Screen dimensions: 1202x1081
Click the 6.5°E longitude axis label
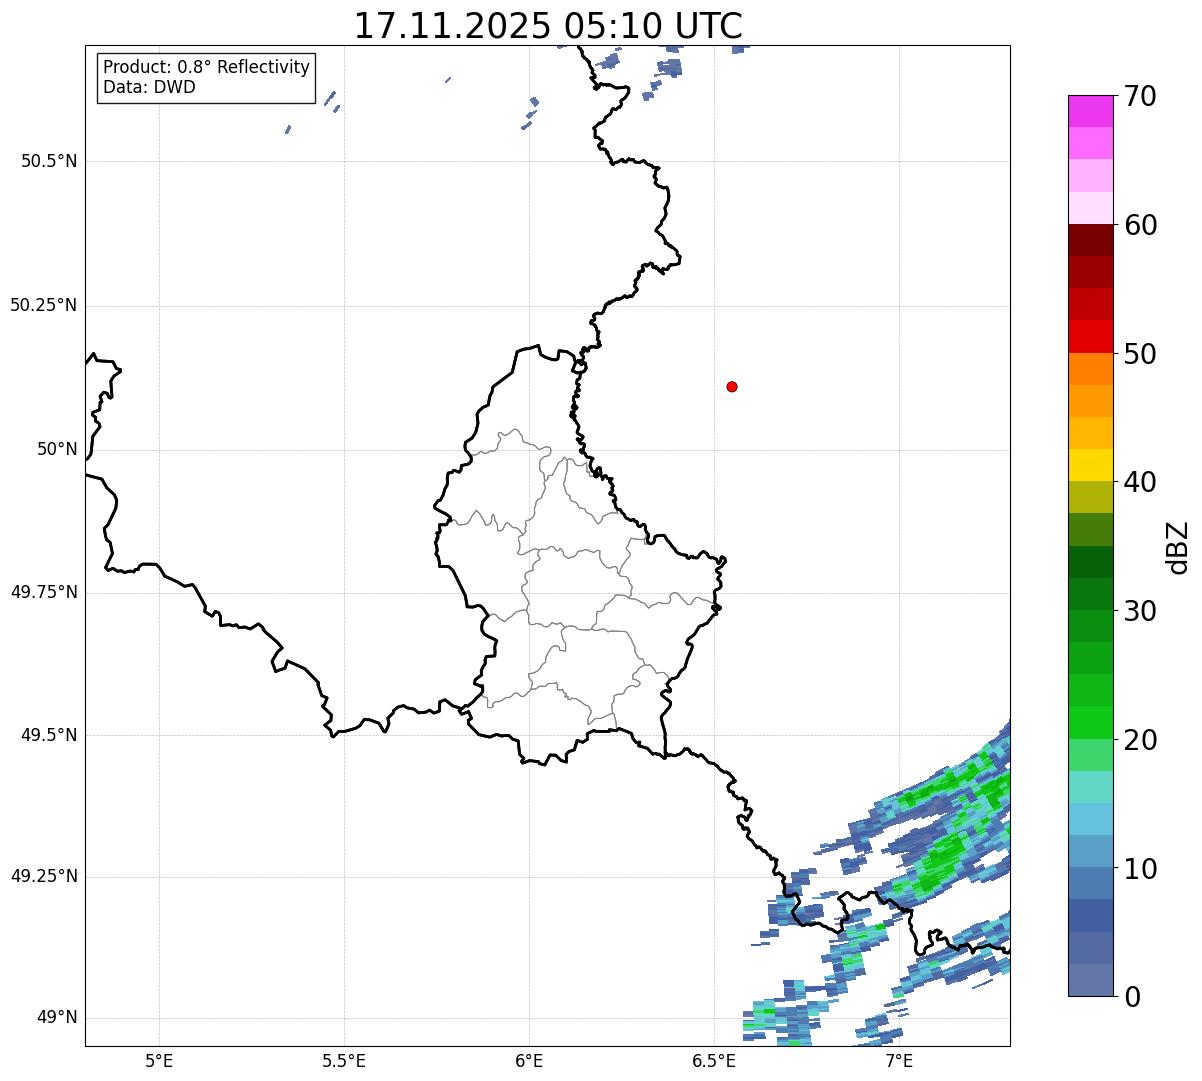coord(714,1060)
